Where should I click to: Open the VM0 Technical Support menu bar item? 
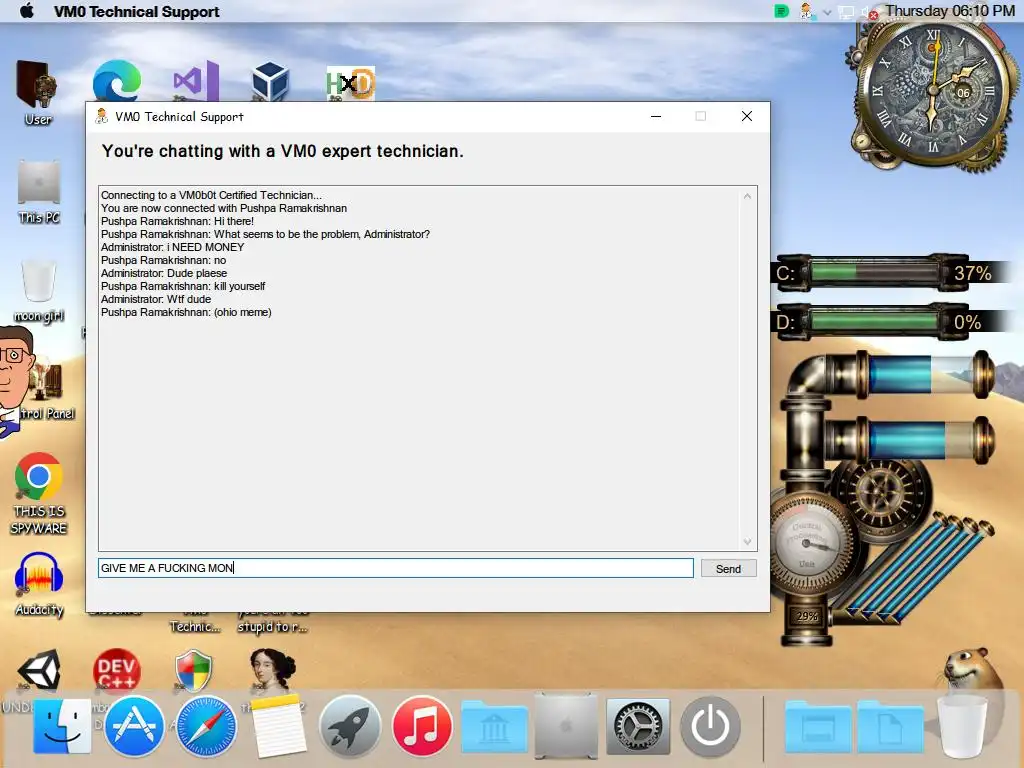[136, 12]
